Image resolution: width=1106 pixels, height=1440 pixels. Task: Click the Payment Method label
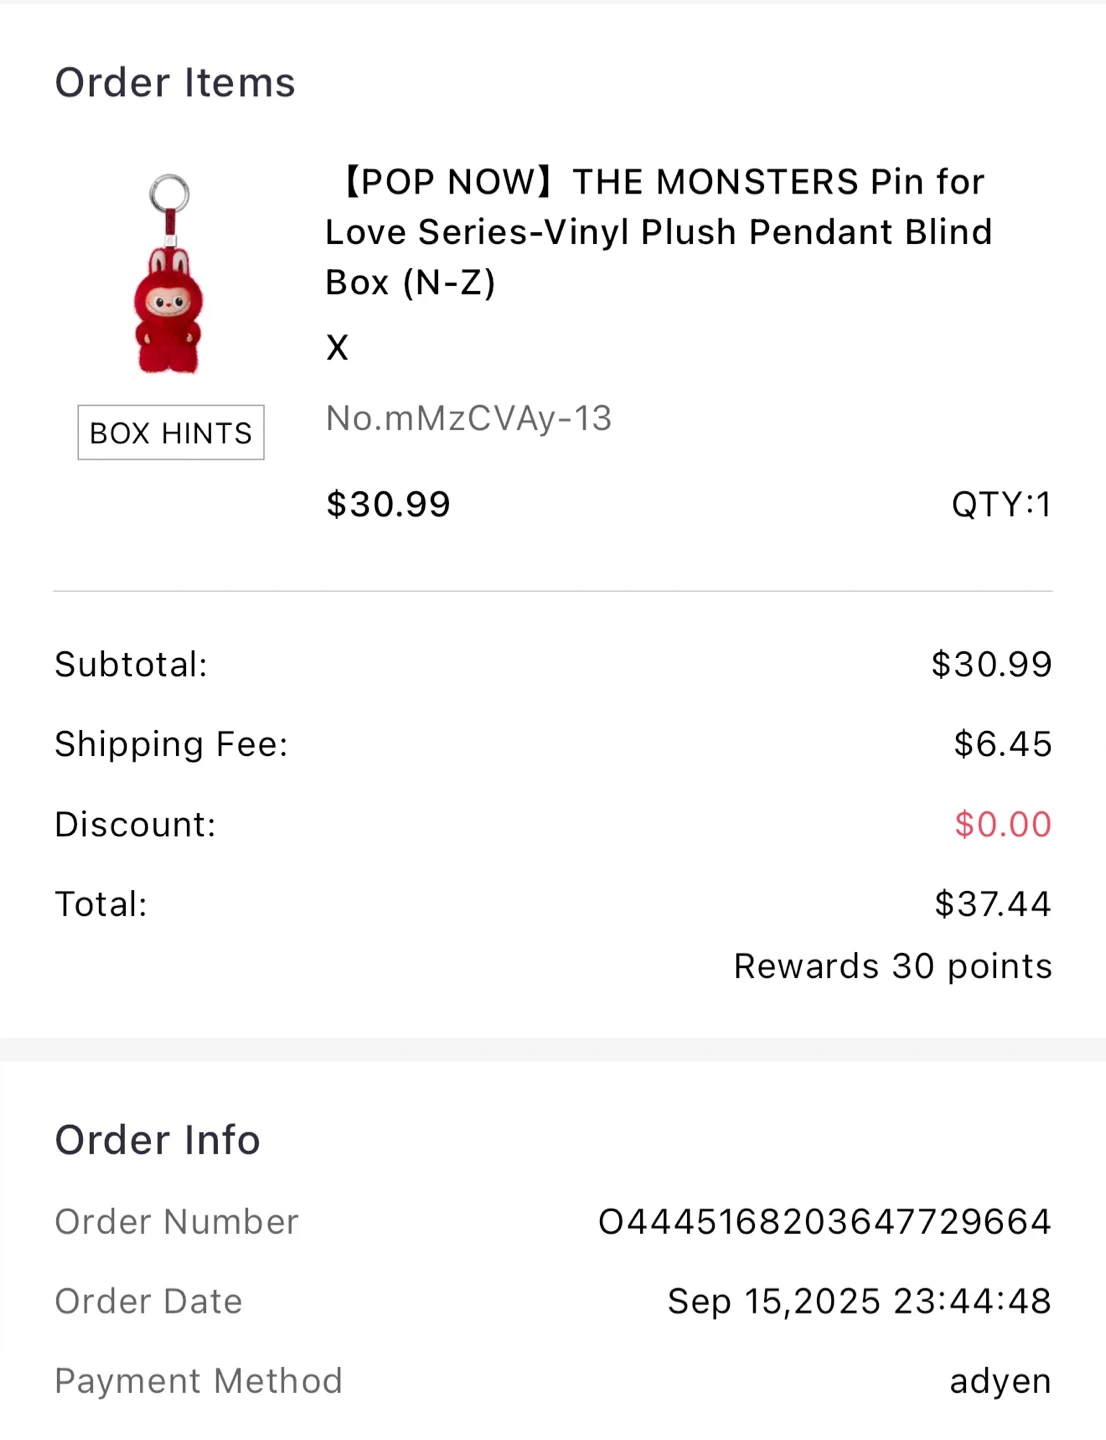198,1381
